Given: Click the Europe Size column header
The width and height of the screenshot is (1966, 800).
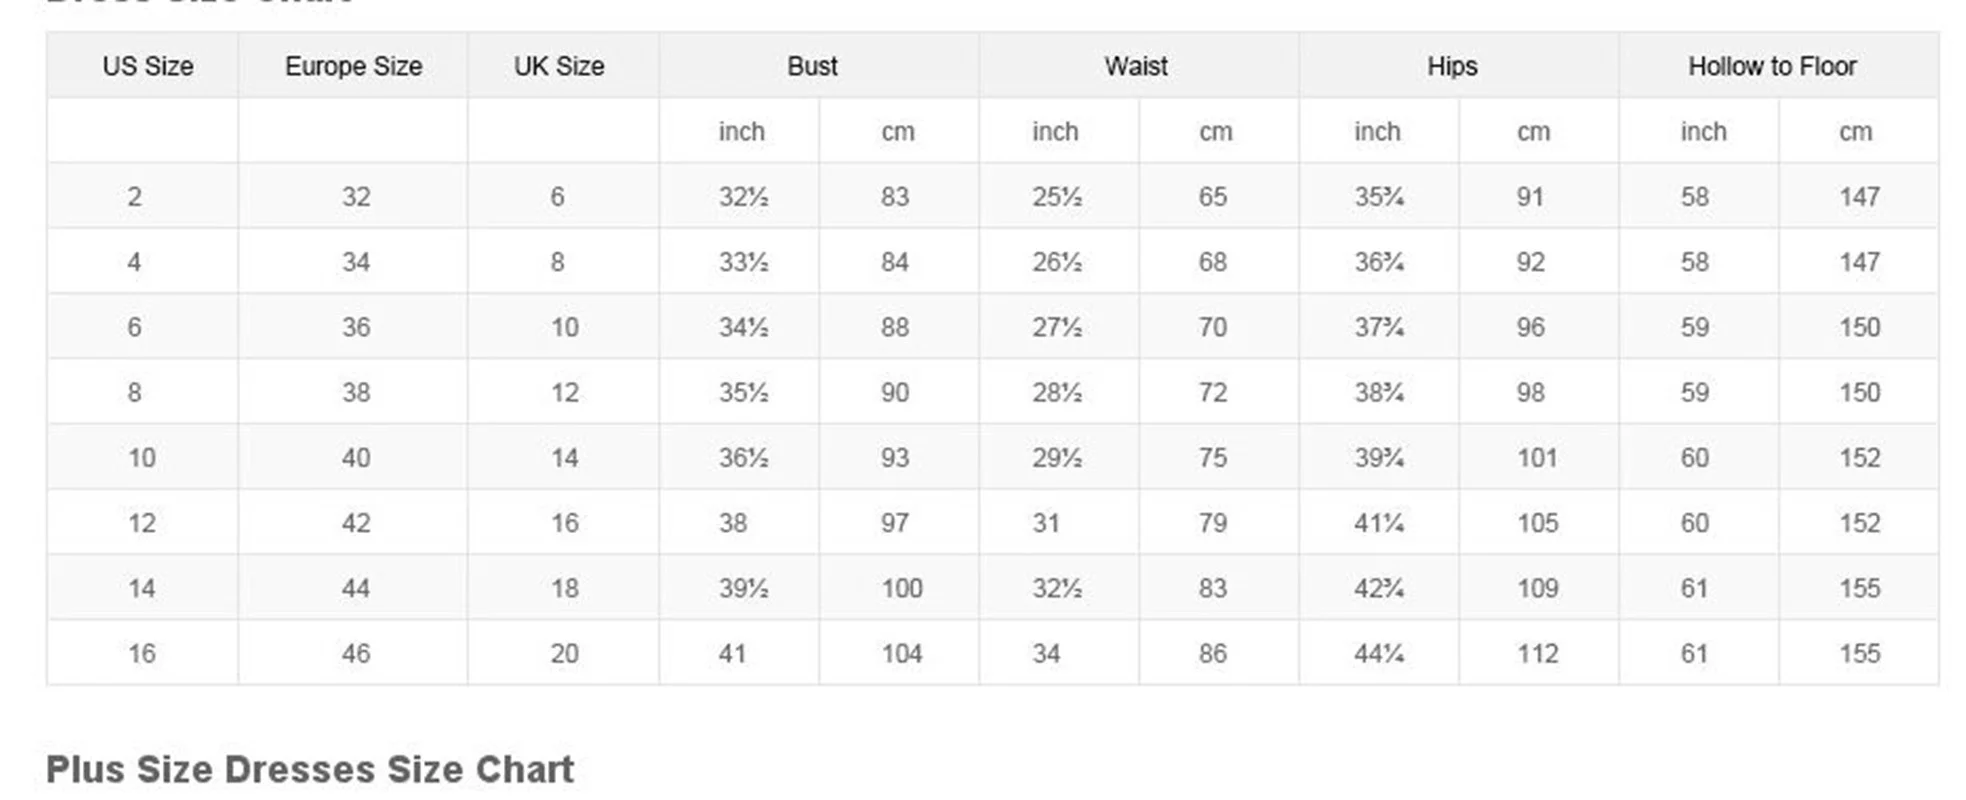Looking at the screenshot, I should (x=353, y=66).
